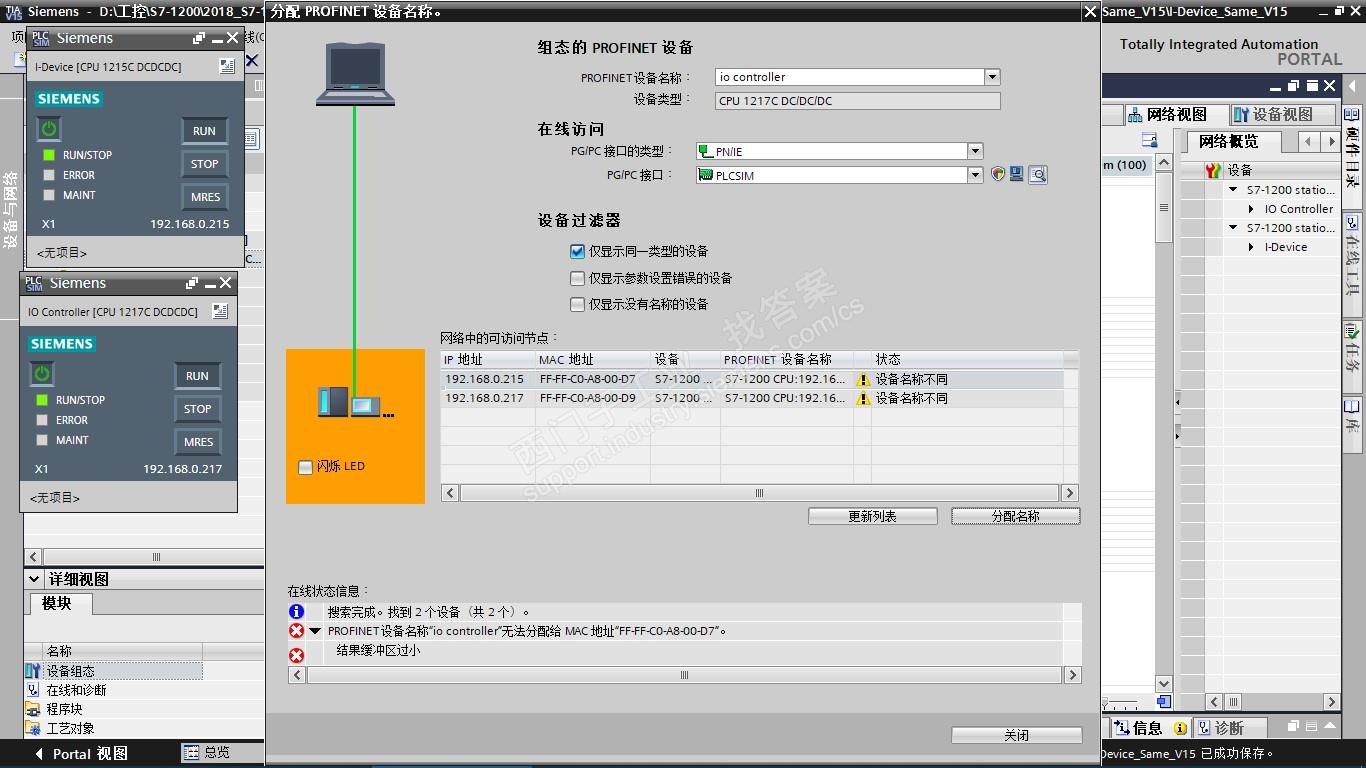Open the PG/PC 接口的类型 dropdown
This screenshot has height=768, width=1366.
point(975,152)
